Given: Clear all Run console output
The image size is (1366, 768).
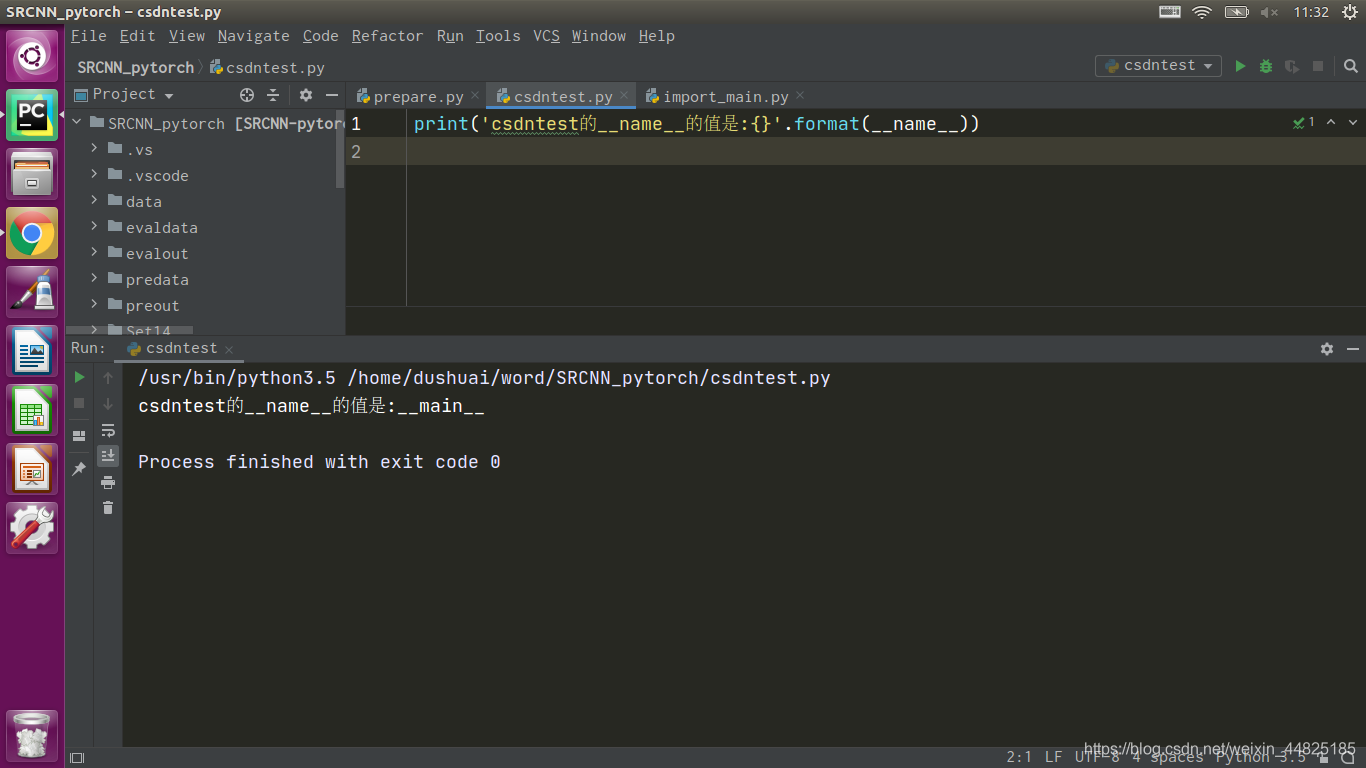Looking at the screenshot, I should click(108, 508).
